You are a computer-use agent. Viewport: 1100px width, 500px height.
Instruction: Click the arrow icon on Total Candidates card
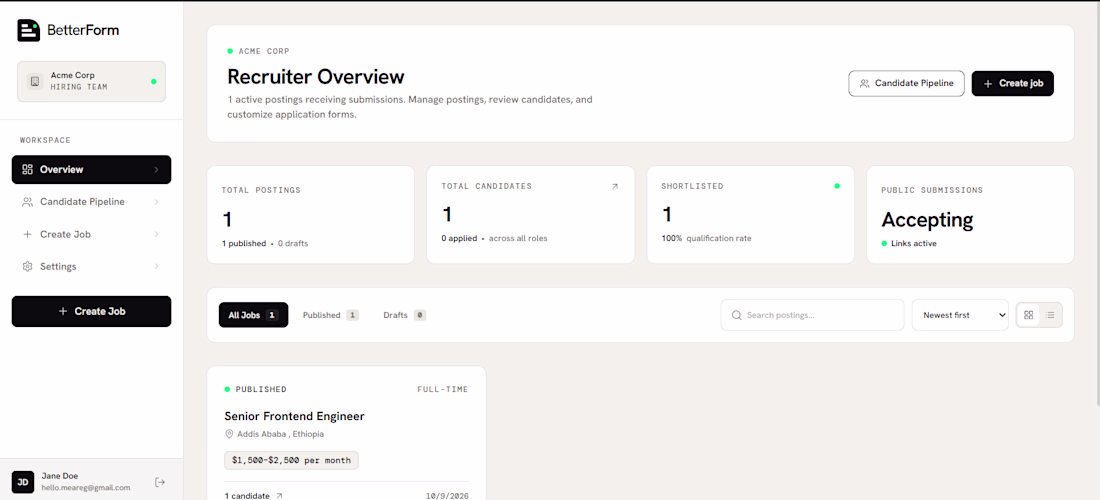pyautogui.click(x=615, y=187)
